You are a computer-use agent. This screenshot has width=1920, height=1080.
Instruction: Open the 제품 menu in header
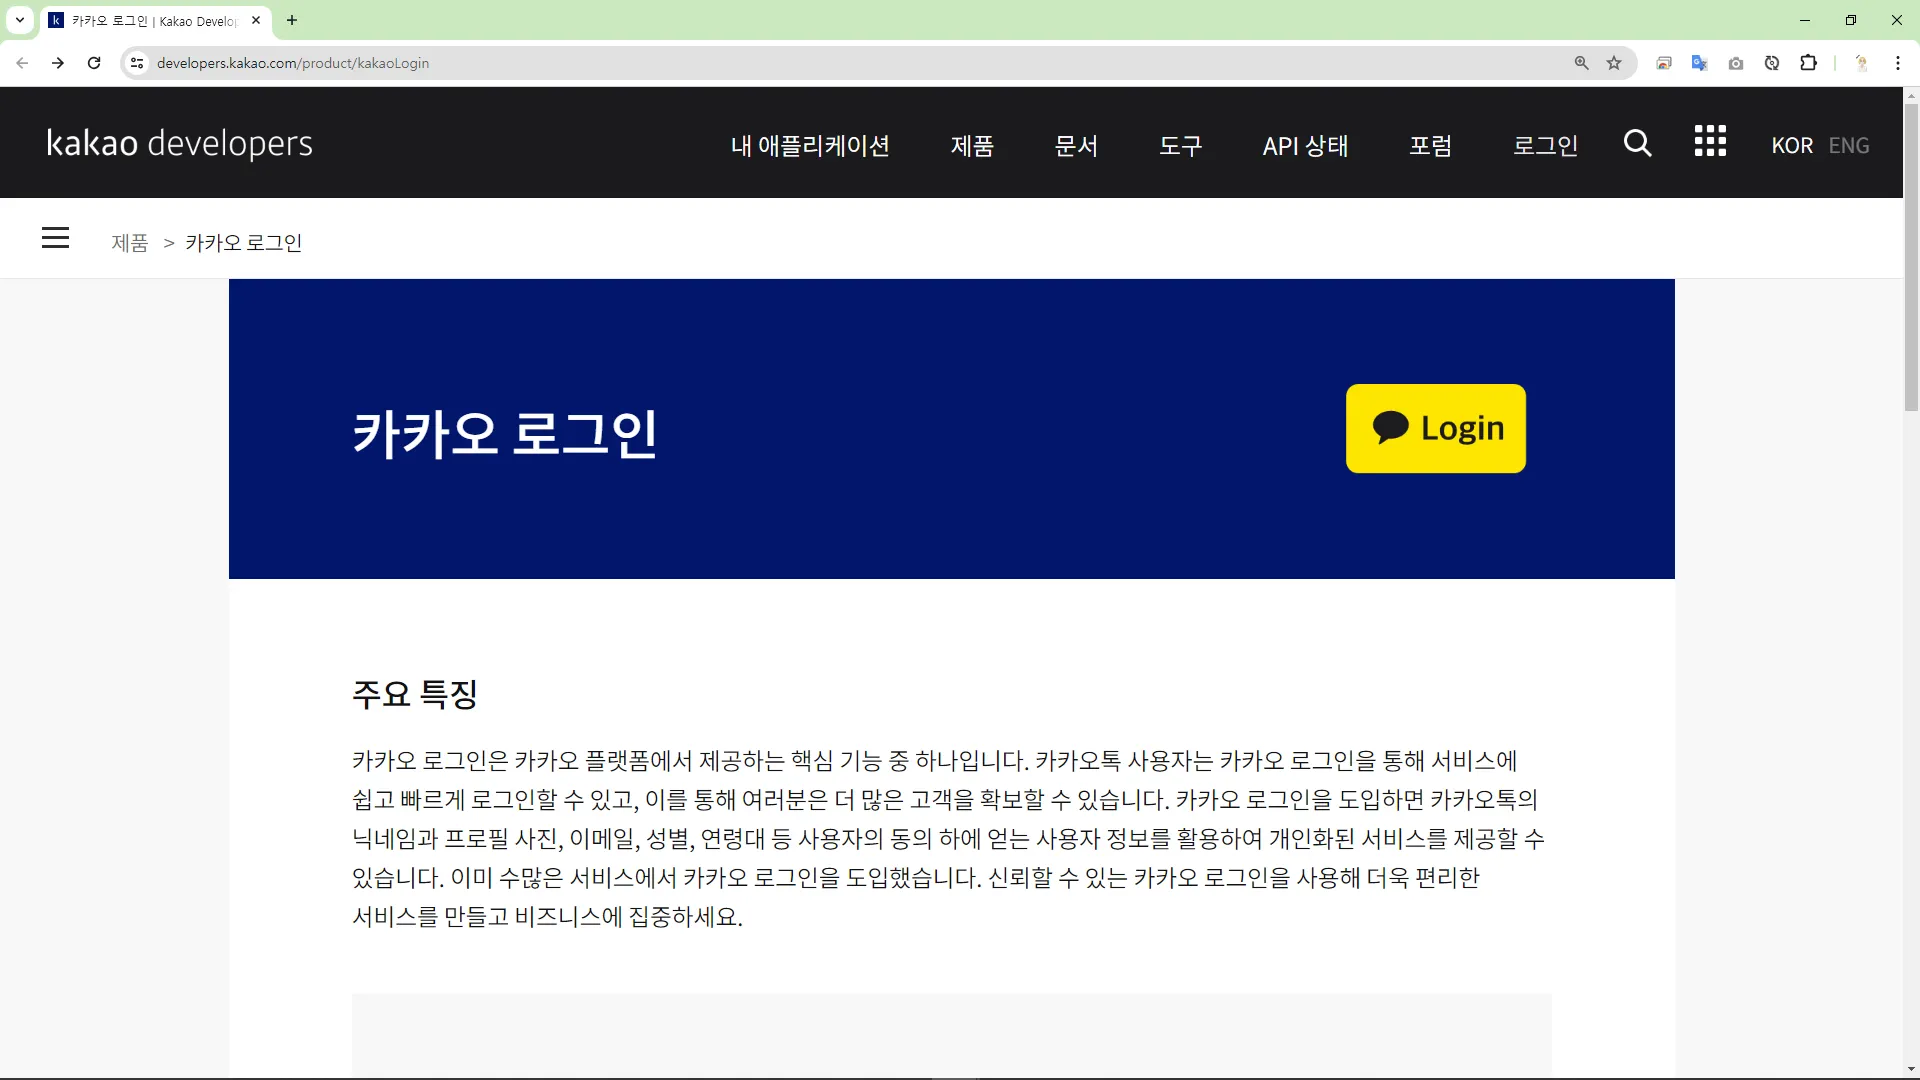(x=971, y=146)
